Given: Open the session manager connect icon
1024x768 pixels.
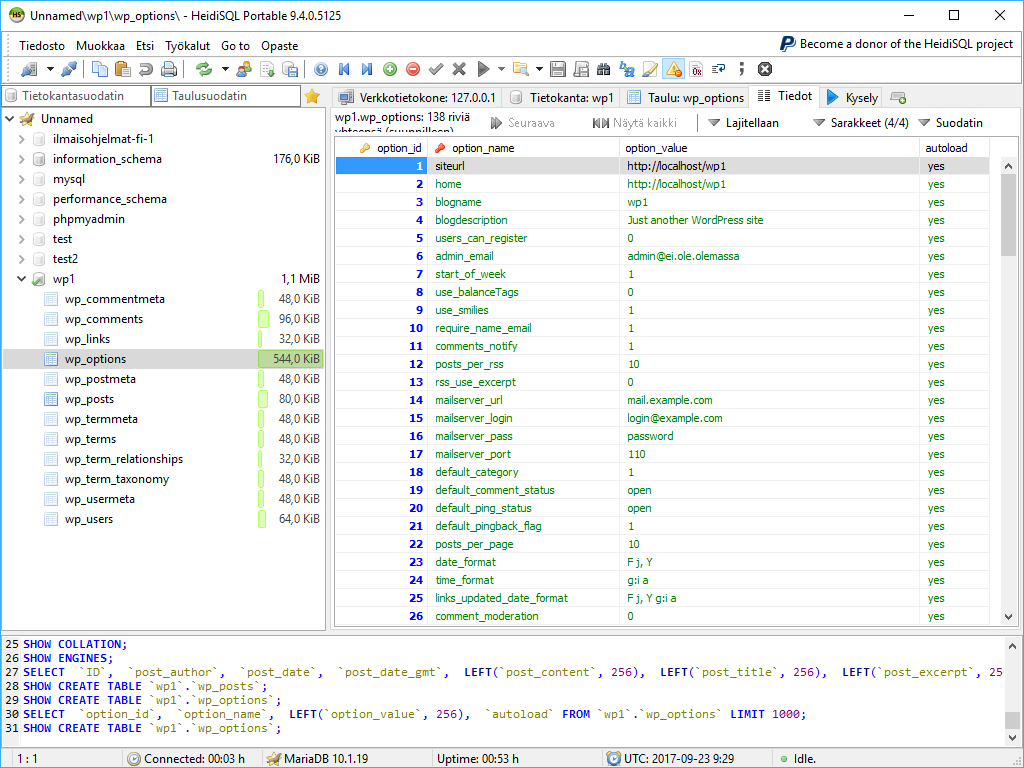Looking at the screenshot, I should click(x=29, y=69).
